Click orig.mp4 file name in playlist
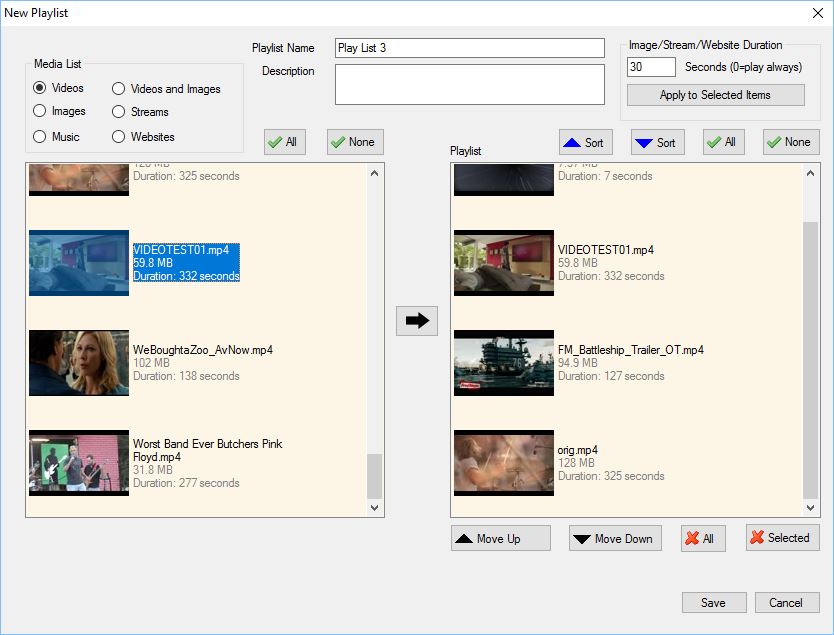 pos(578,450)
